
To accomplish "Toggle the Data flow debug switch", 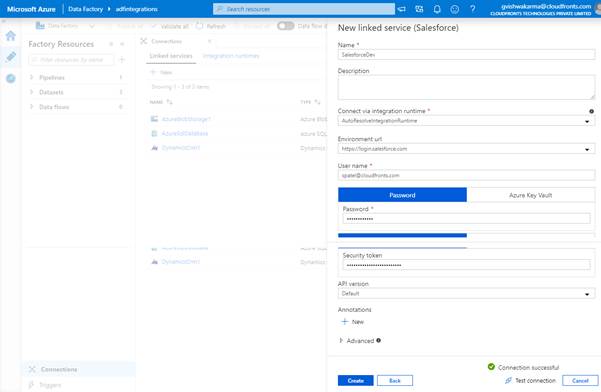I will click(x=286, y=26).
